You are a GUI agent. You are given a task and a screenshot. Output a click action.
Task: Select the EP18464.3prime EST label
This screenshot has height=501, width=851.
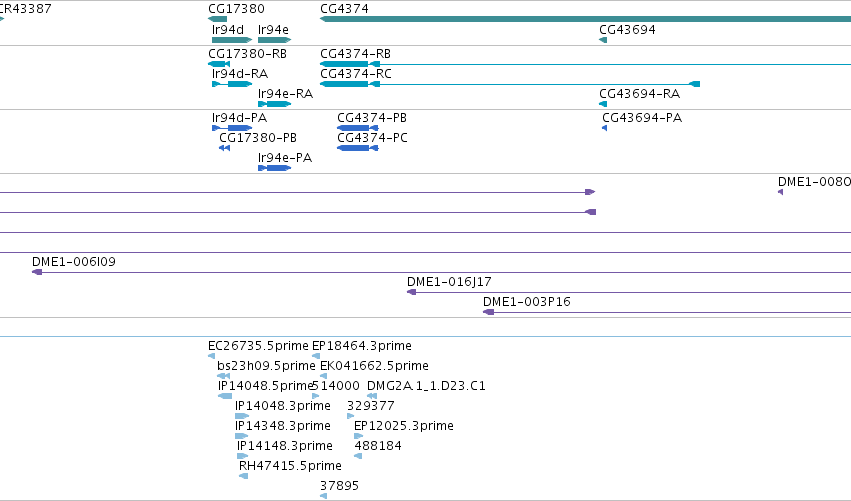361,346
